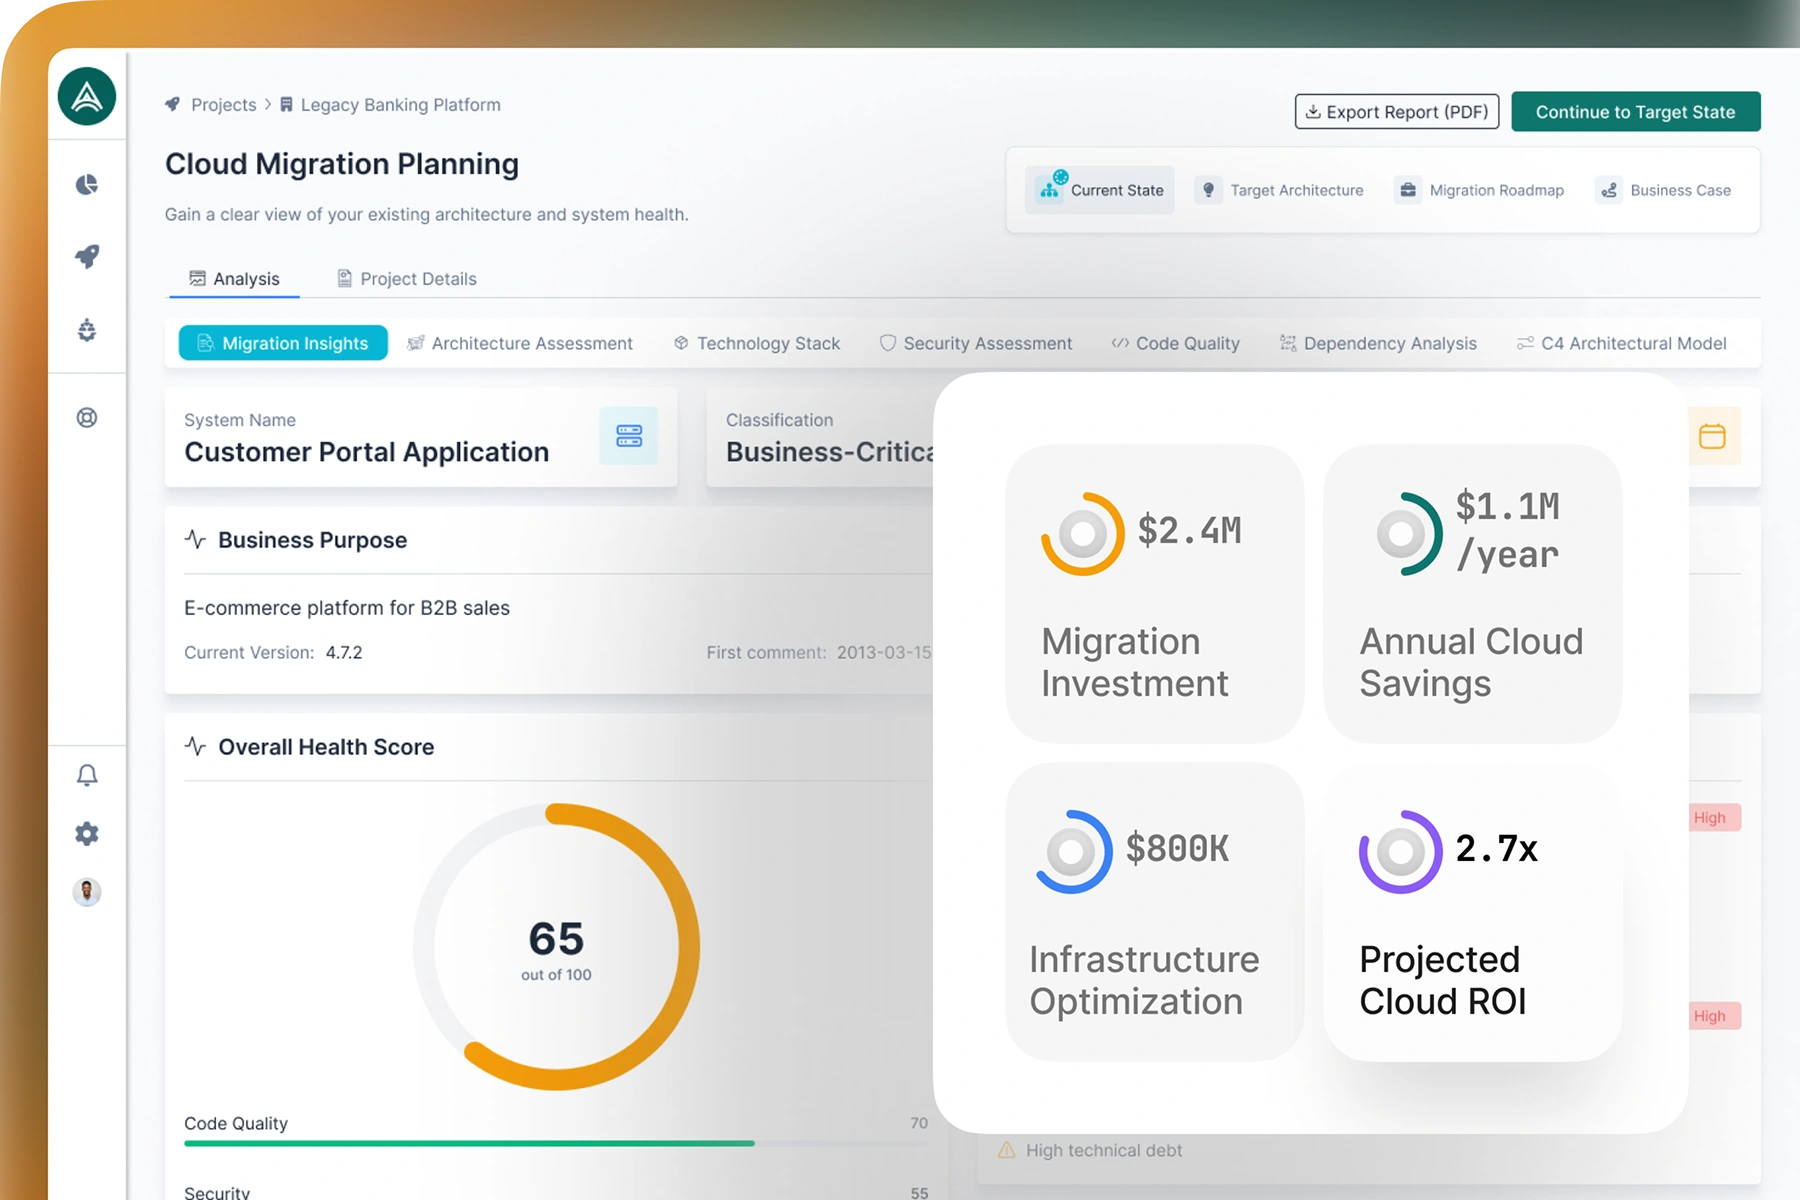Open Architecture Assessment sub-tab
This screenshot has width=1800, height=1200.
[520, 343]
